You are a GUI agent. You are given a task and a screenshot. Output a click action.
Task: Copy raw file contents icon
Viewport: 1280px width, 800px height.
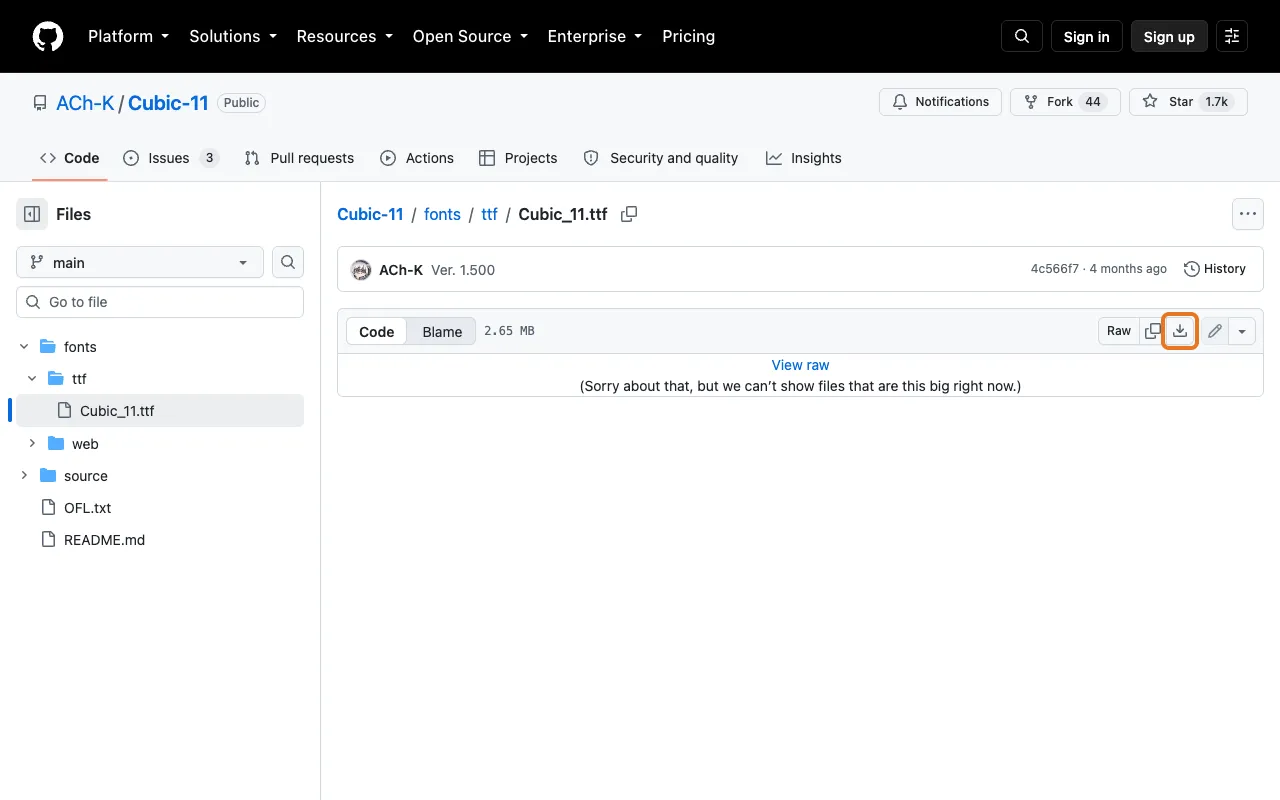pos(1153,331)
